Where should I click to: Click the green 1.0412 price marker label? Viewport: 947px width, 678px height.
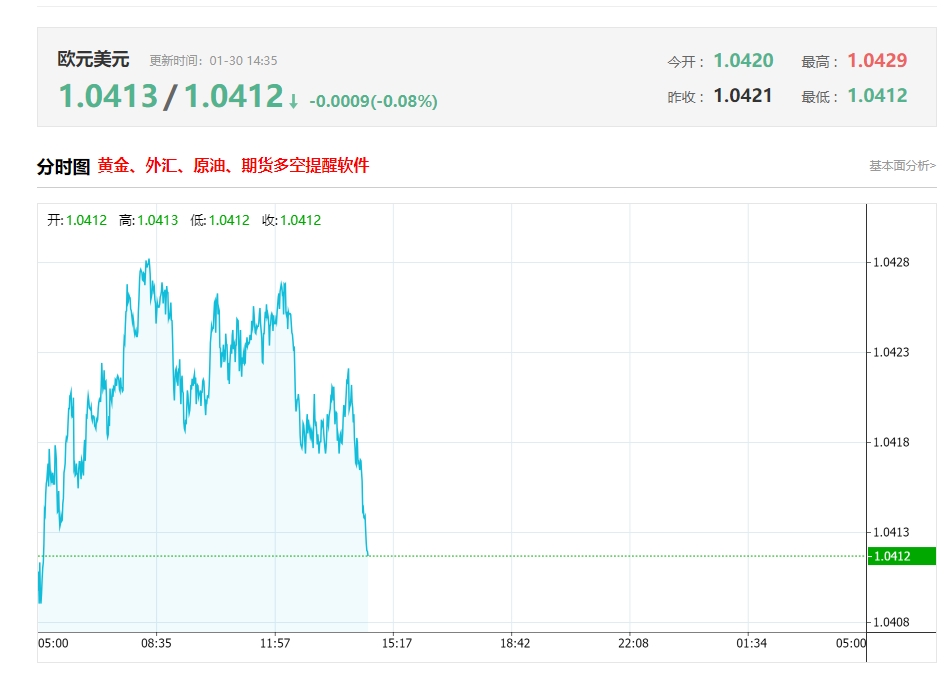[901, 556]
